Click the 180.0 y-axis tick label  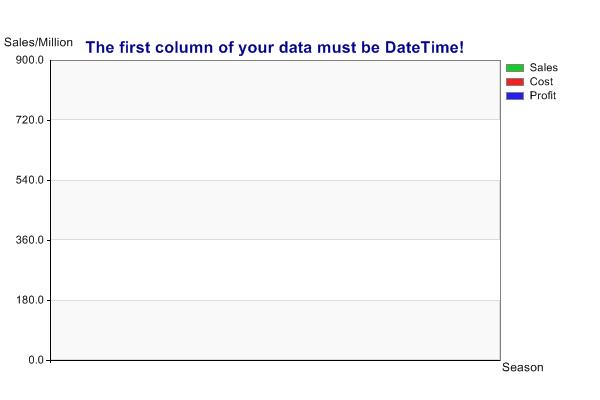tap(30, 300)
